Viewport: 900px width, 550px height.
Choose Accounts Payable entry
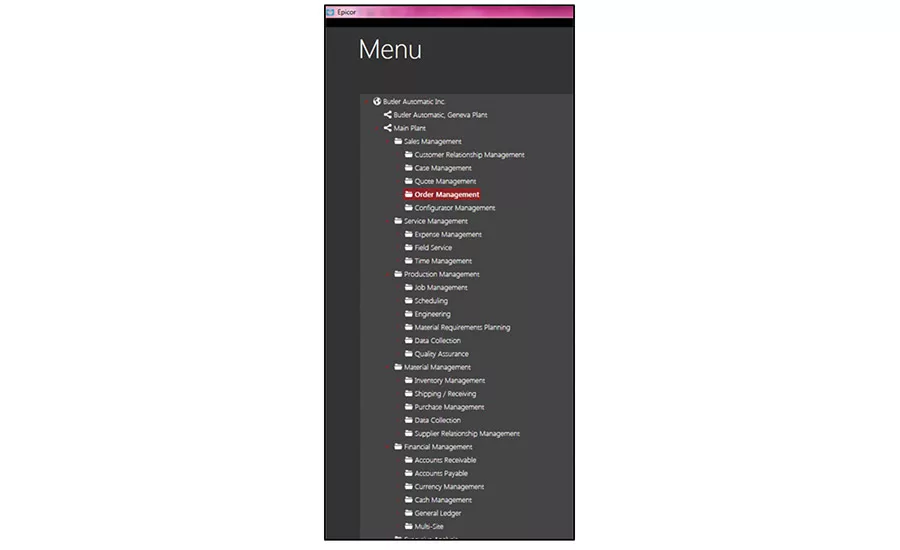point(441,474)
